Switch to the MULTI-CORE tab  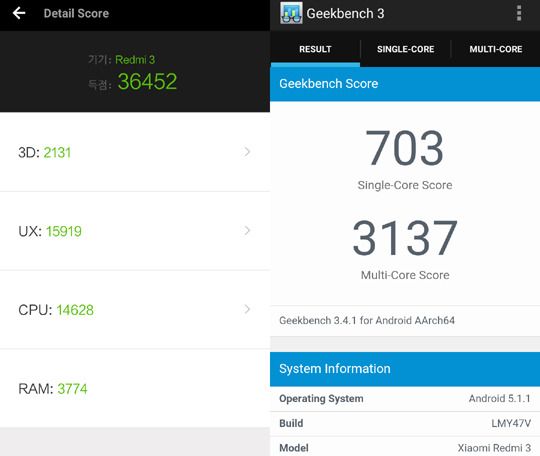tap(496, 49)
